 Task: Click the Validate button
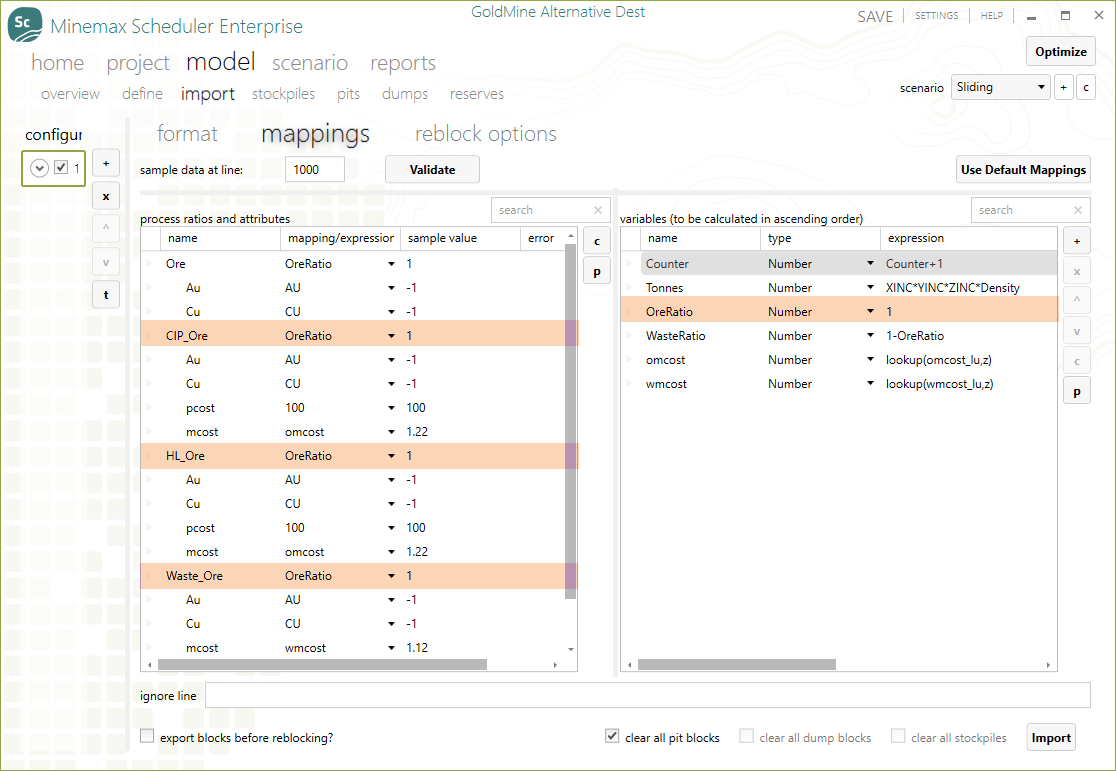pos(432,169)
